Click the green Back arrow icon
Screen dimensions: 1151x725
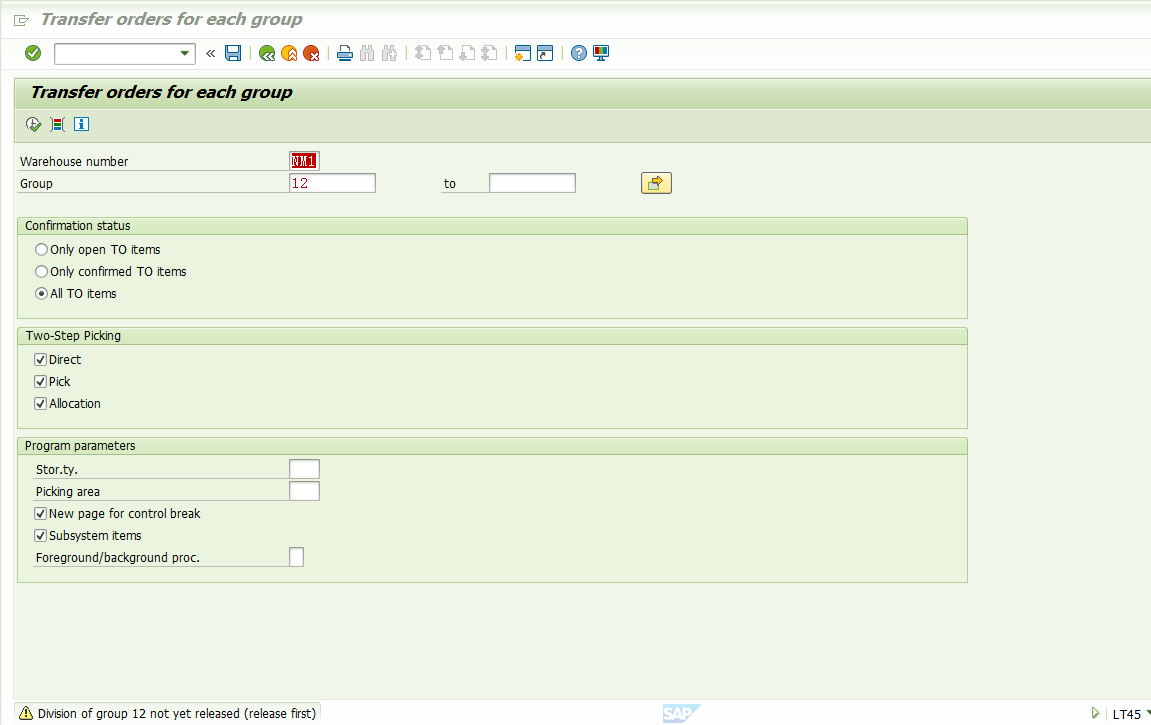(x=267, y=53)
